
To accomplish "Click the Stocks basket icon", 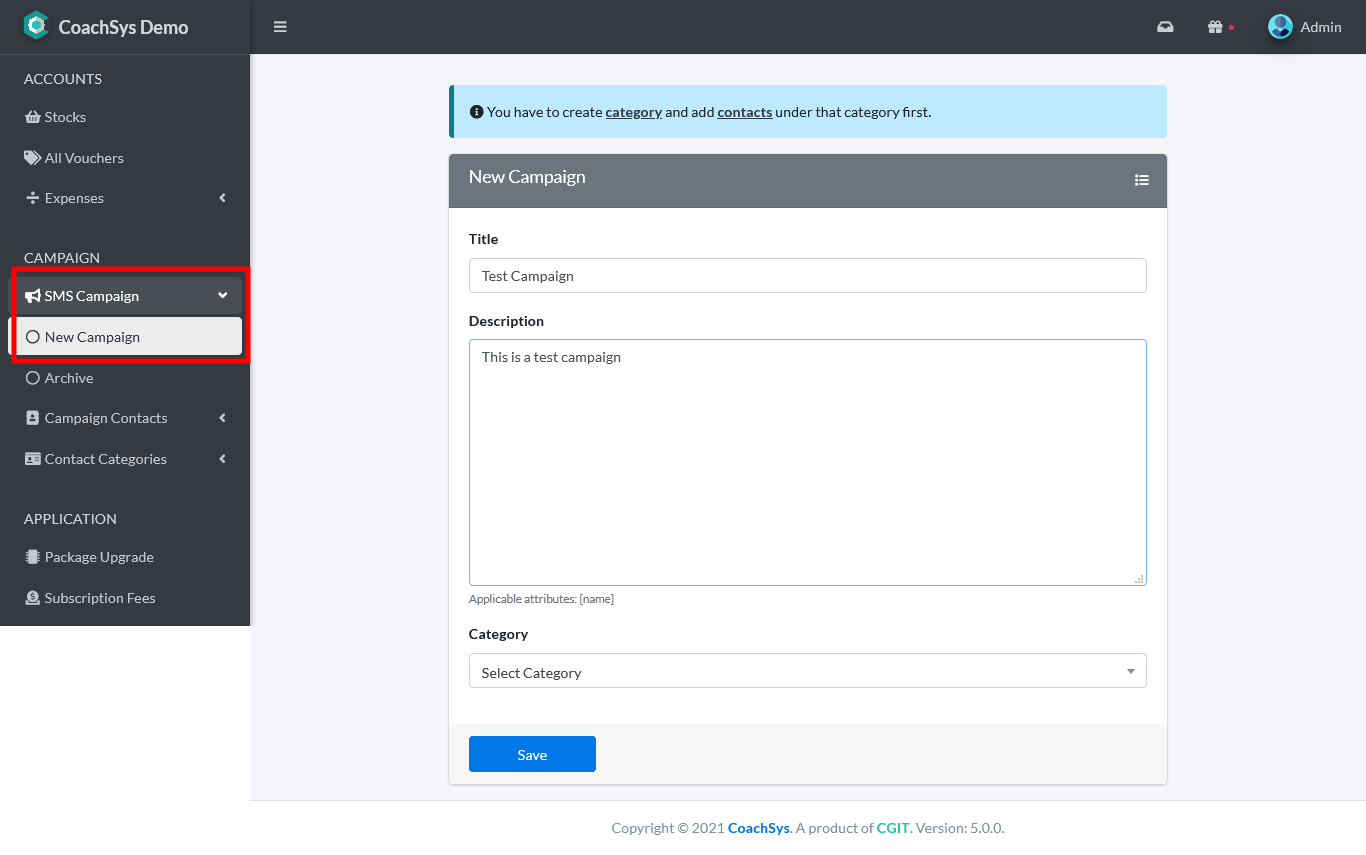I will (33, 117).
